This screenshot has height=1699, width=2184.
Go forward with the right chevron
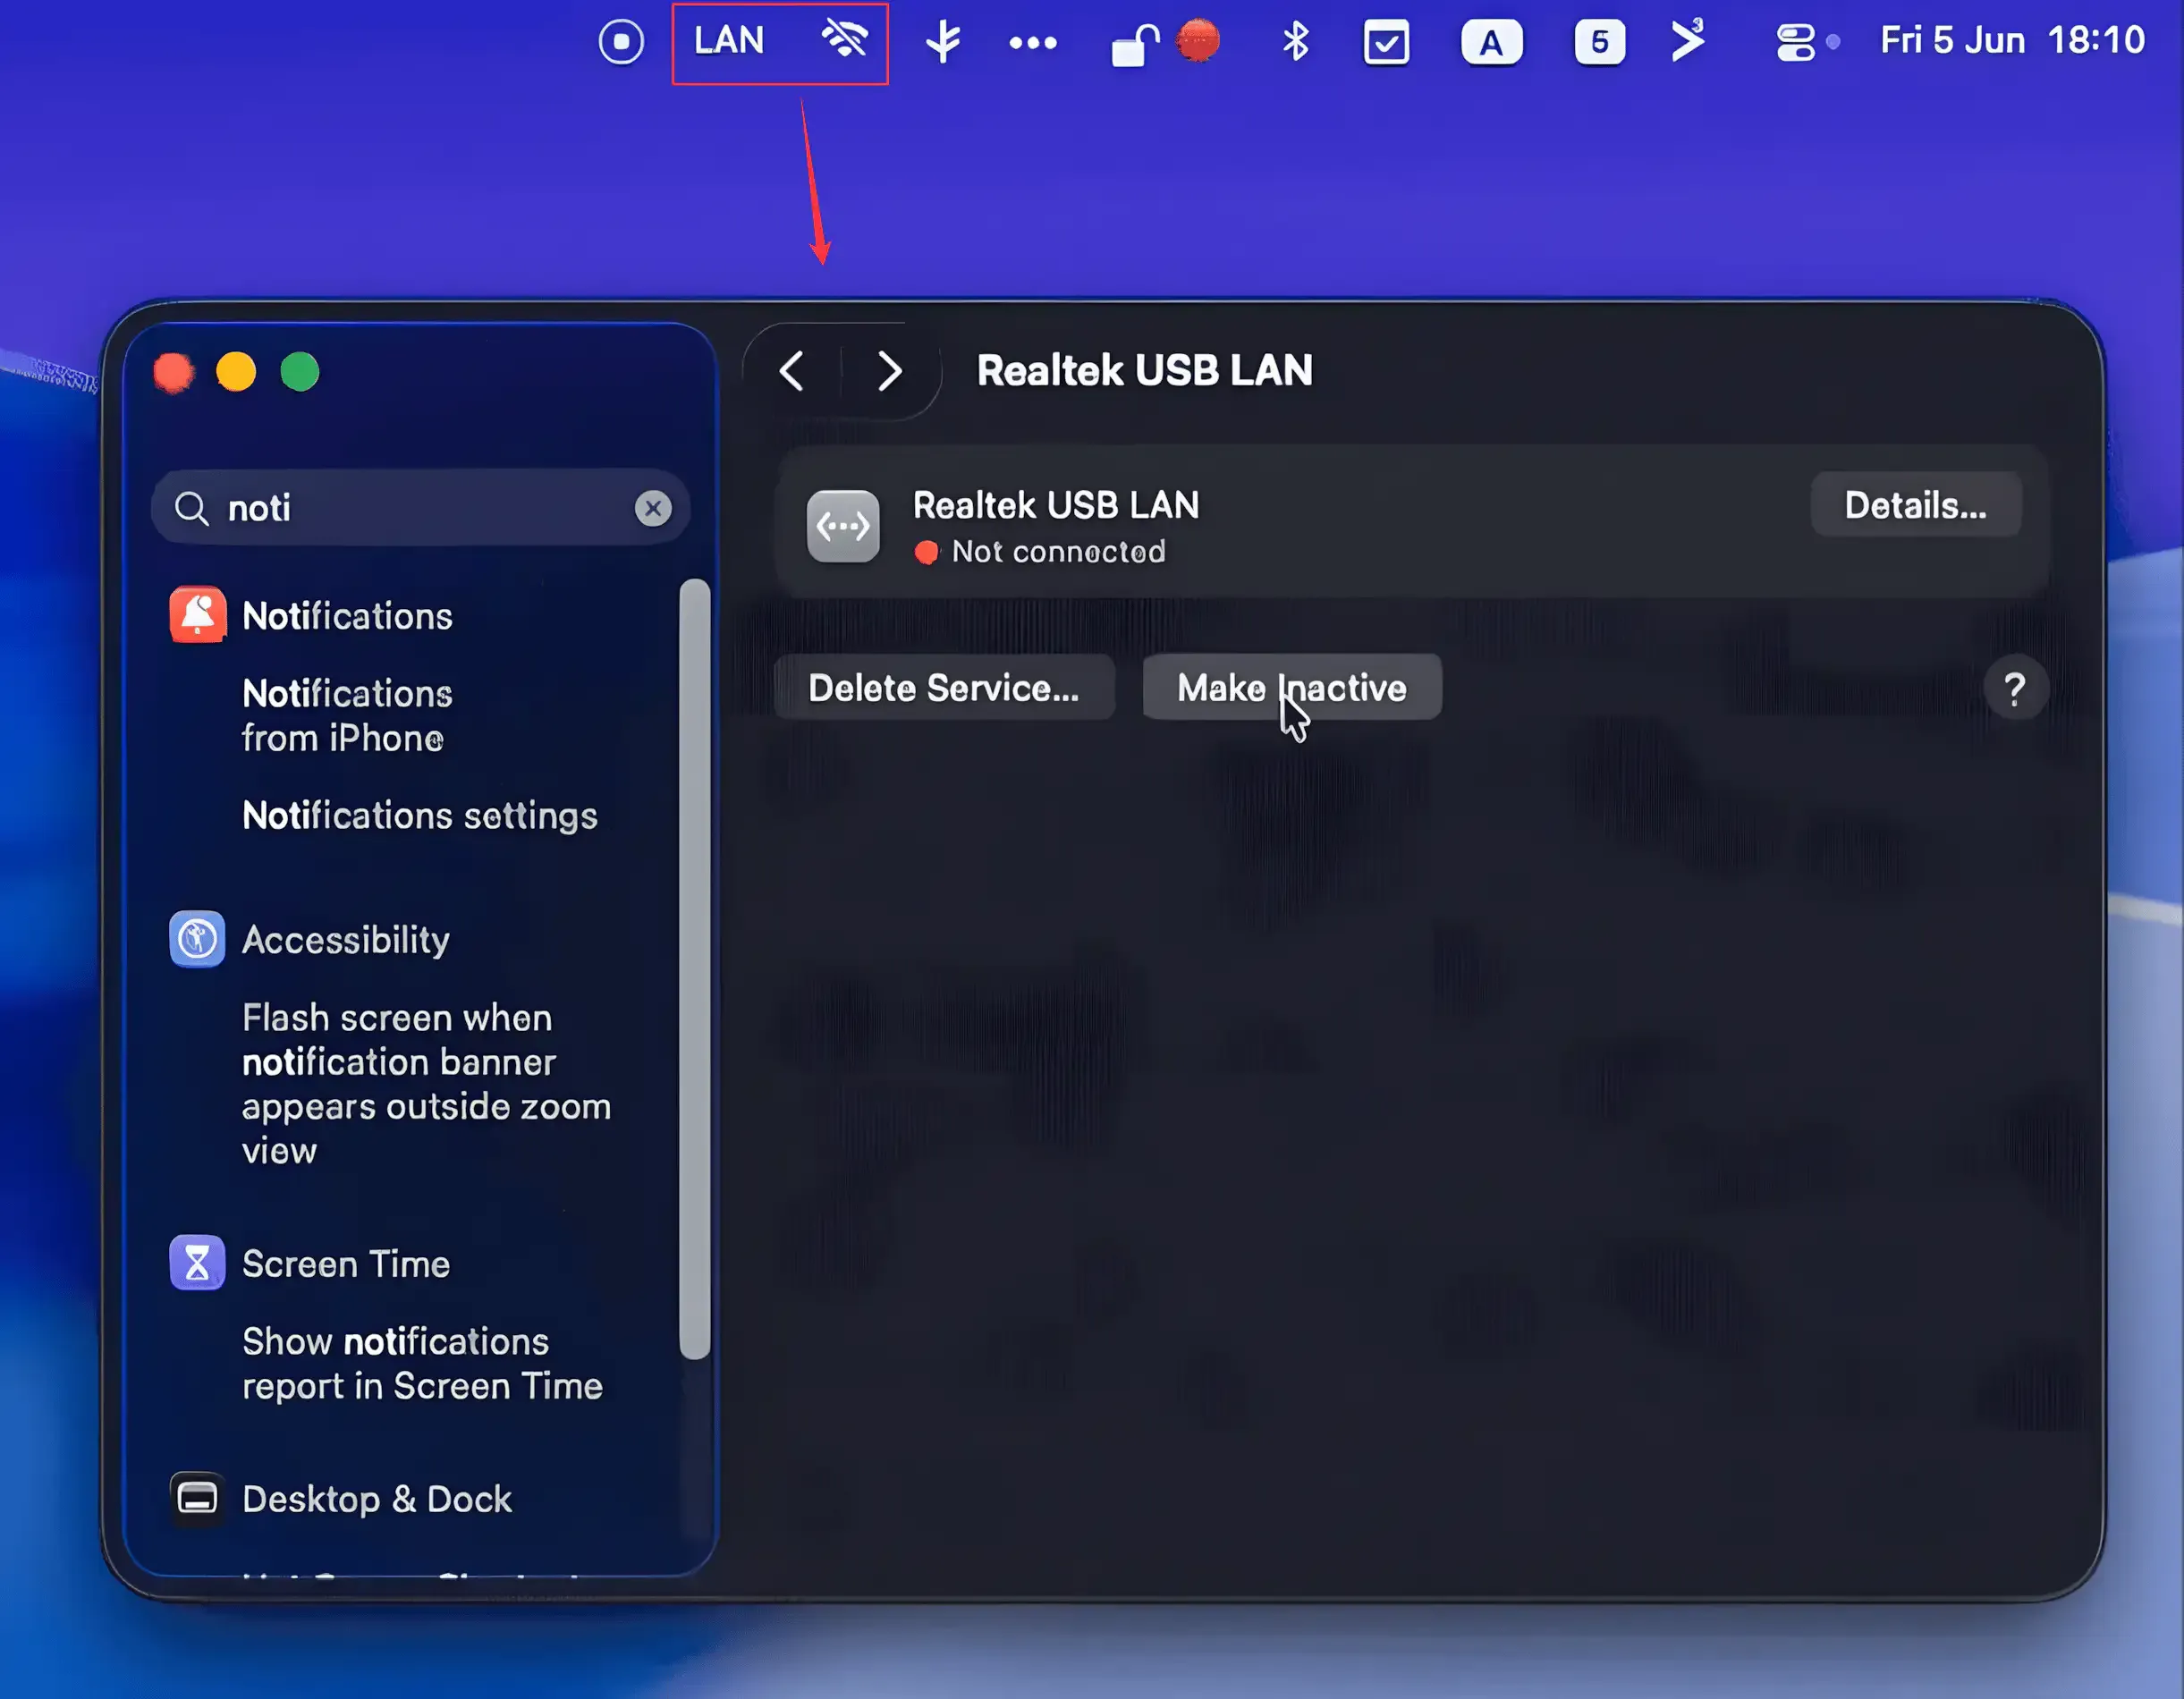point(890,372)
